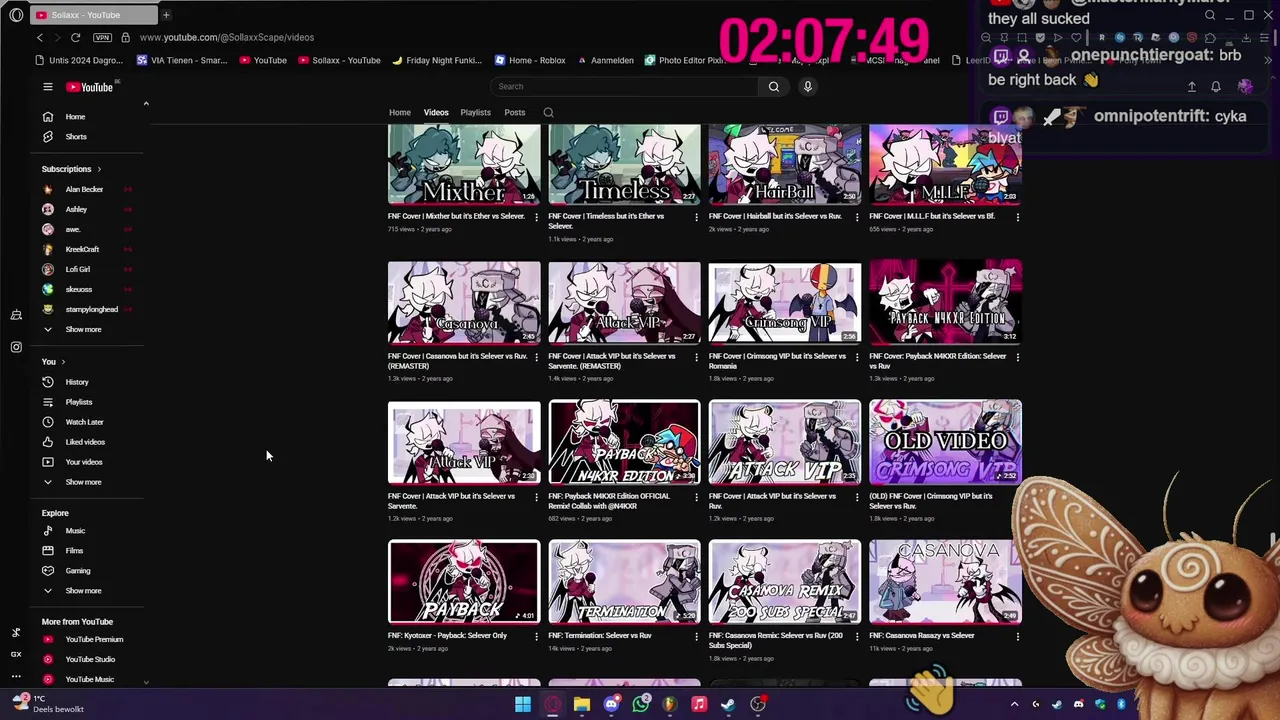This screenshot has width=1280, height=720.
Task: Open the Opera menu logo icon
Action: 16,15
